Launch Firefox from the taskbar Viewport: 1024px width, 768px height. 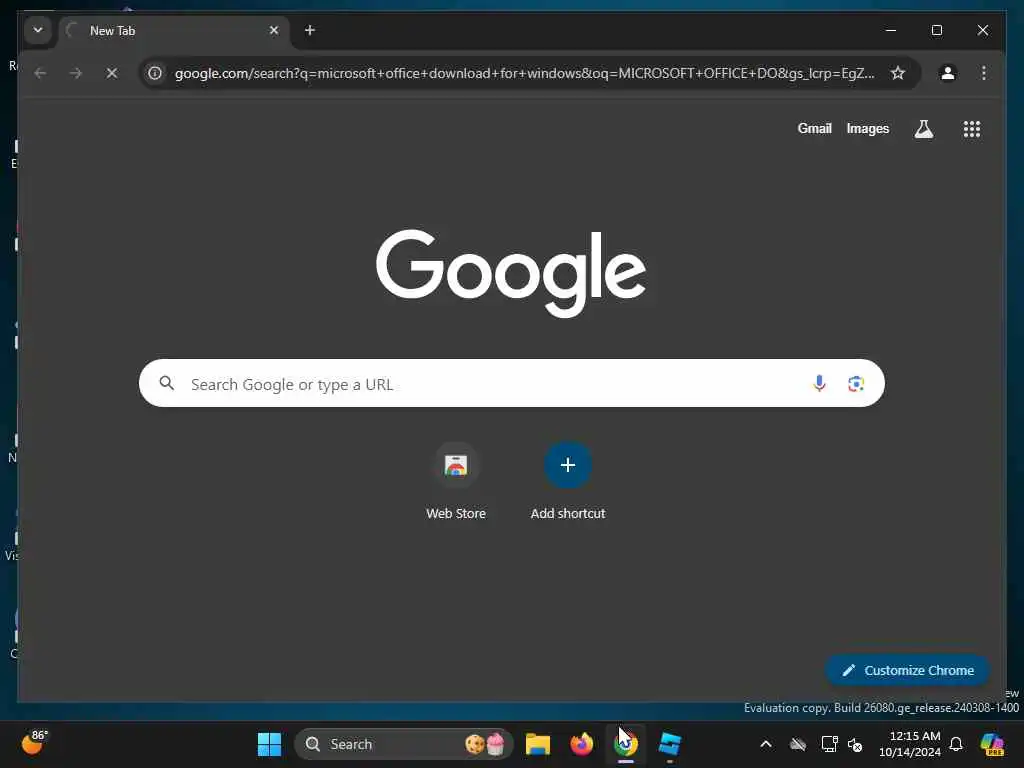[x=581, y=744]
